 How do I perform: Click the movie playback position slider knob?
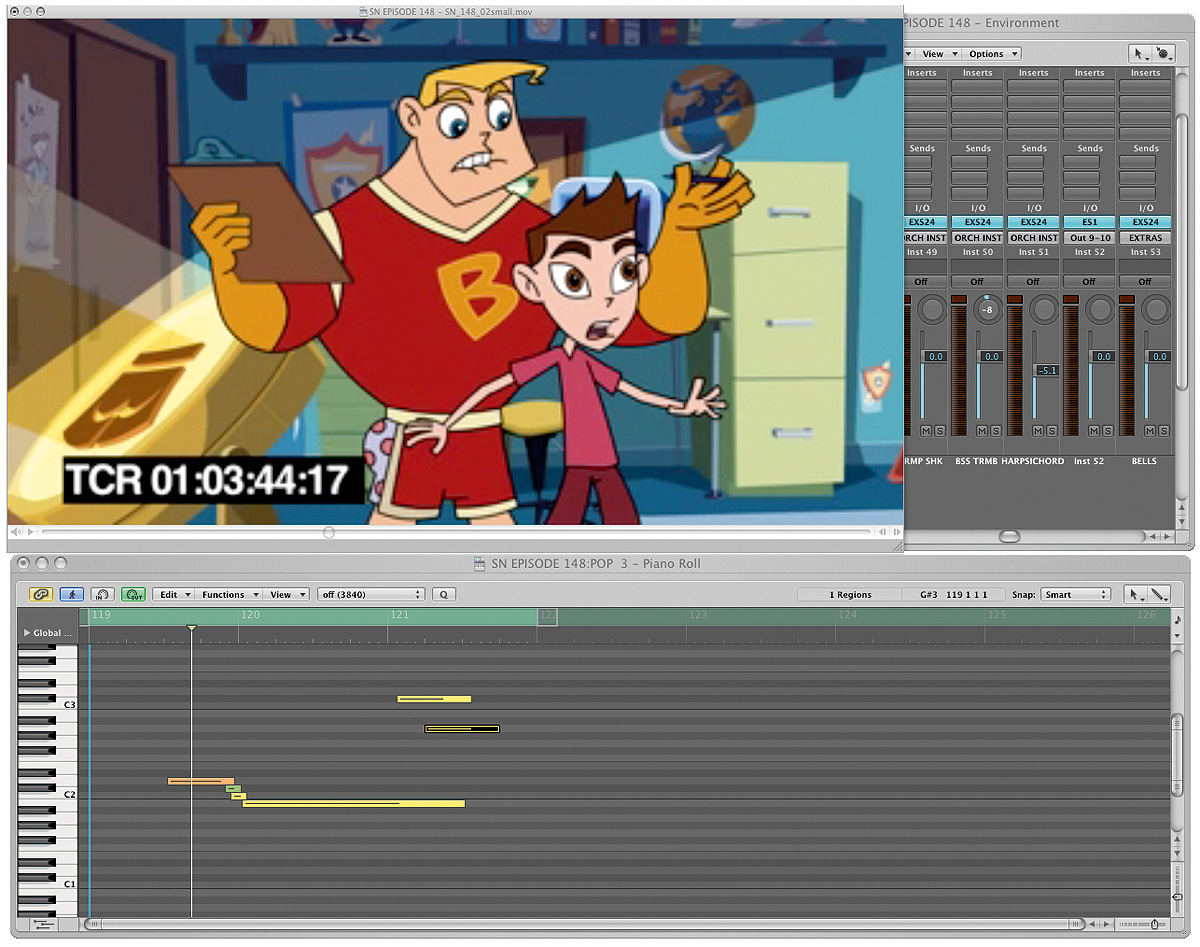[329, 533]
